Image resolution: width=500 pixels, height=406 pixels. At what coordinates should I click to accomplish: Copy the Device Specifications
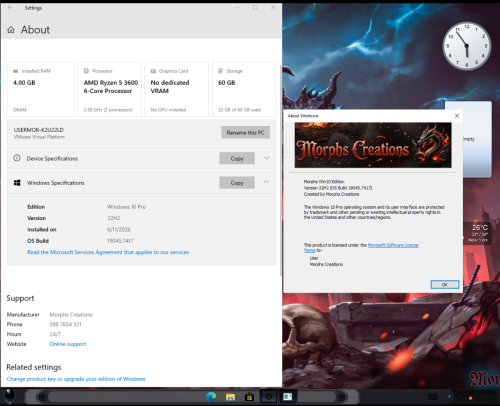click(237, 158)
